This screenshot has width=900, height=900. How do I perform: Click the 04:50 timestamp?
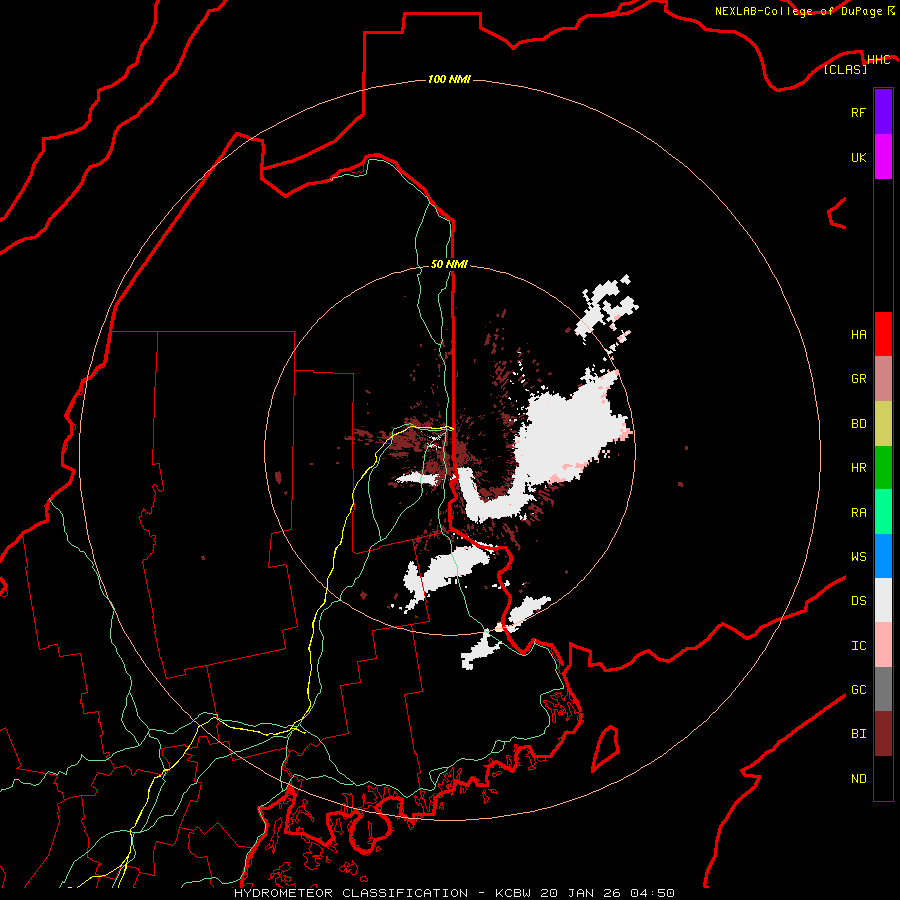tap(652, 893)
